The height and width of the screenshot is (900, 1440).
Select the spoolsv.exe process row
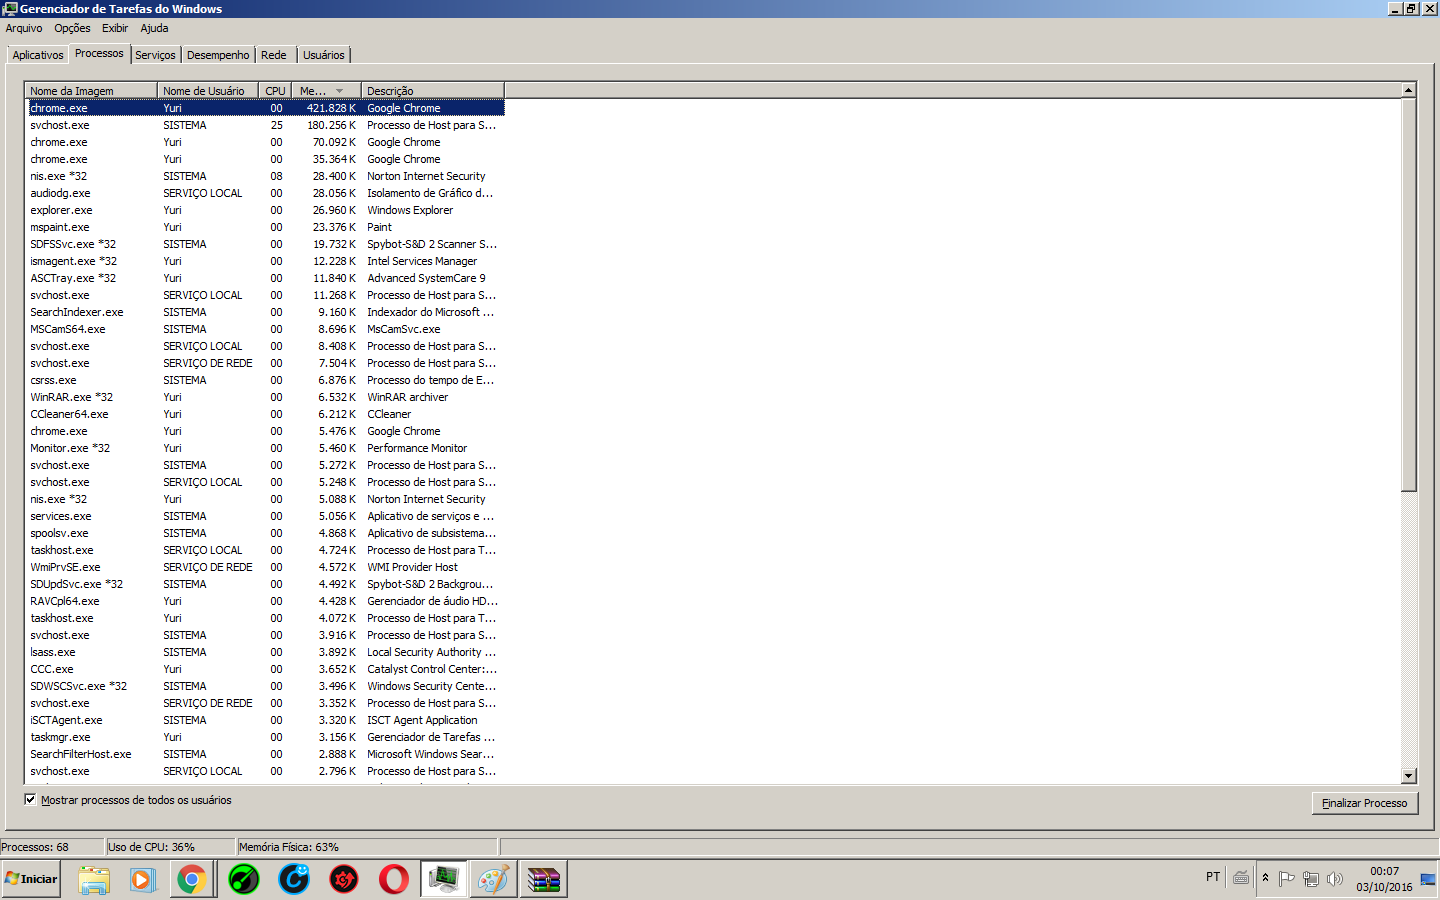(265, 533)
